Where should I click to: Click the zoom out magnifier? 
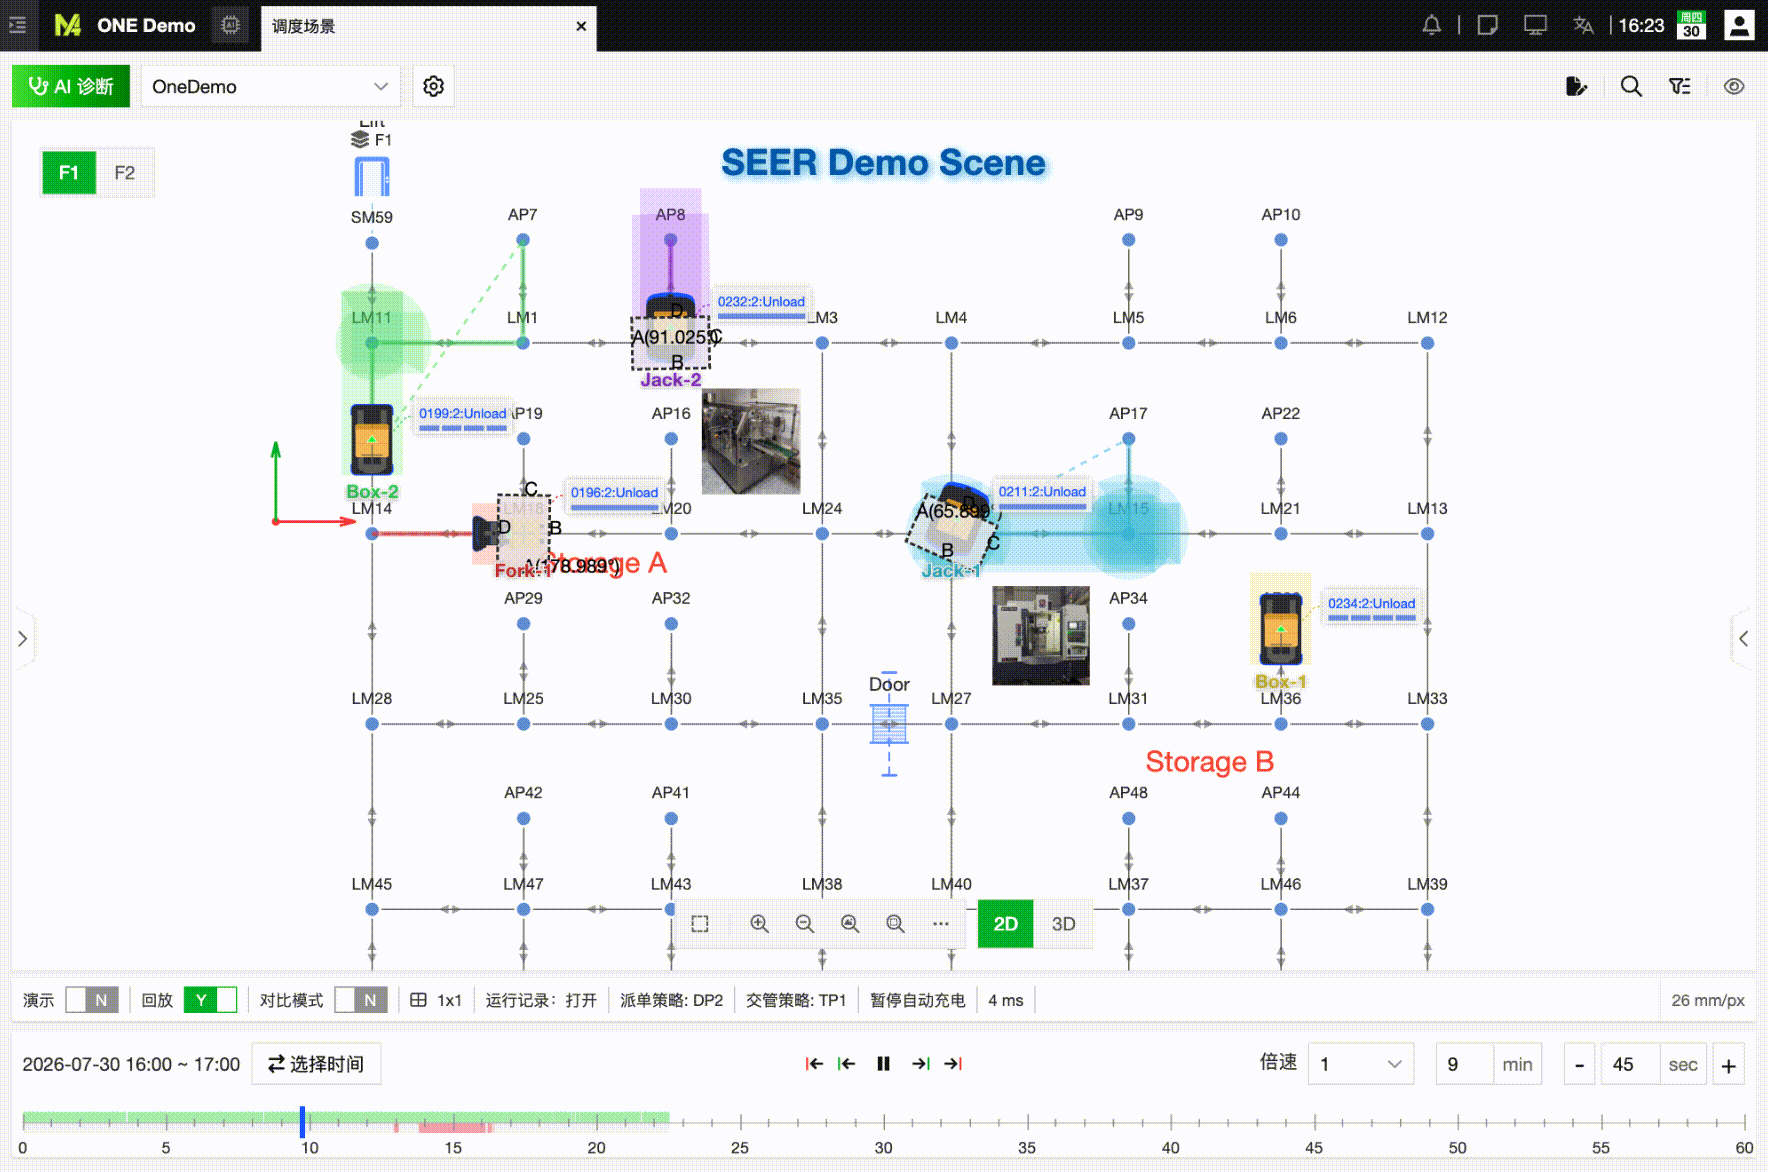(804, 924)
